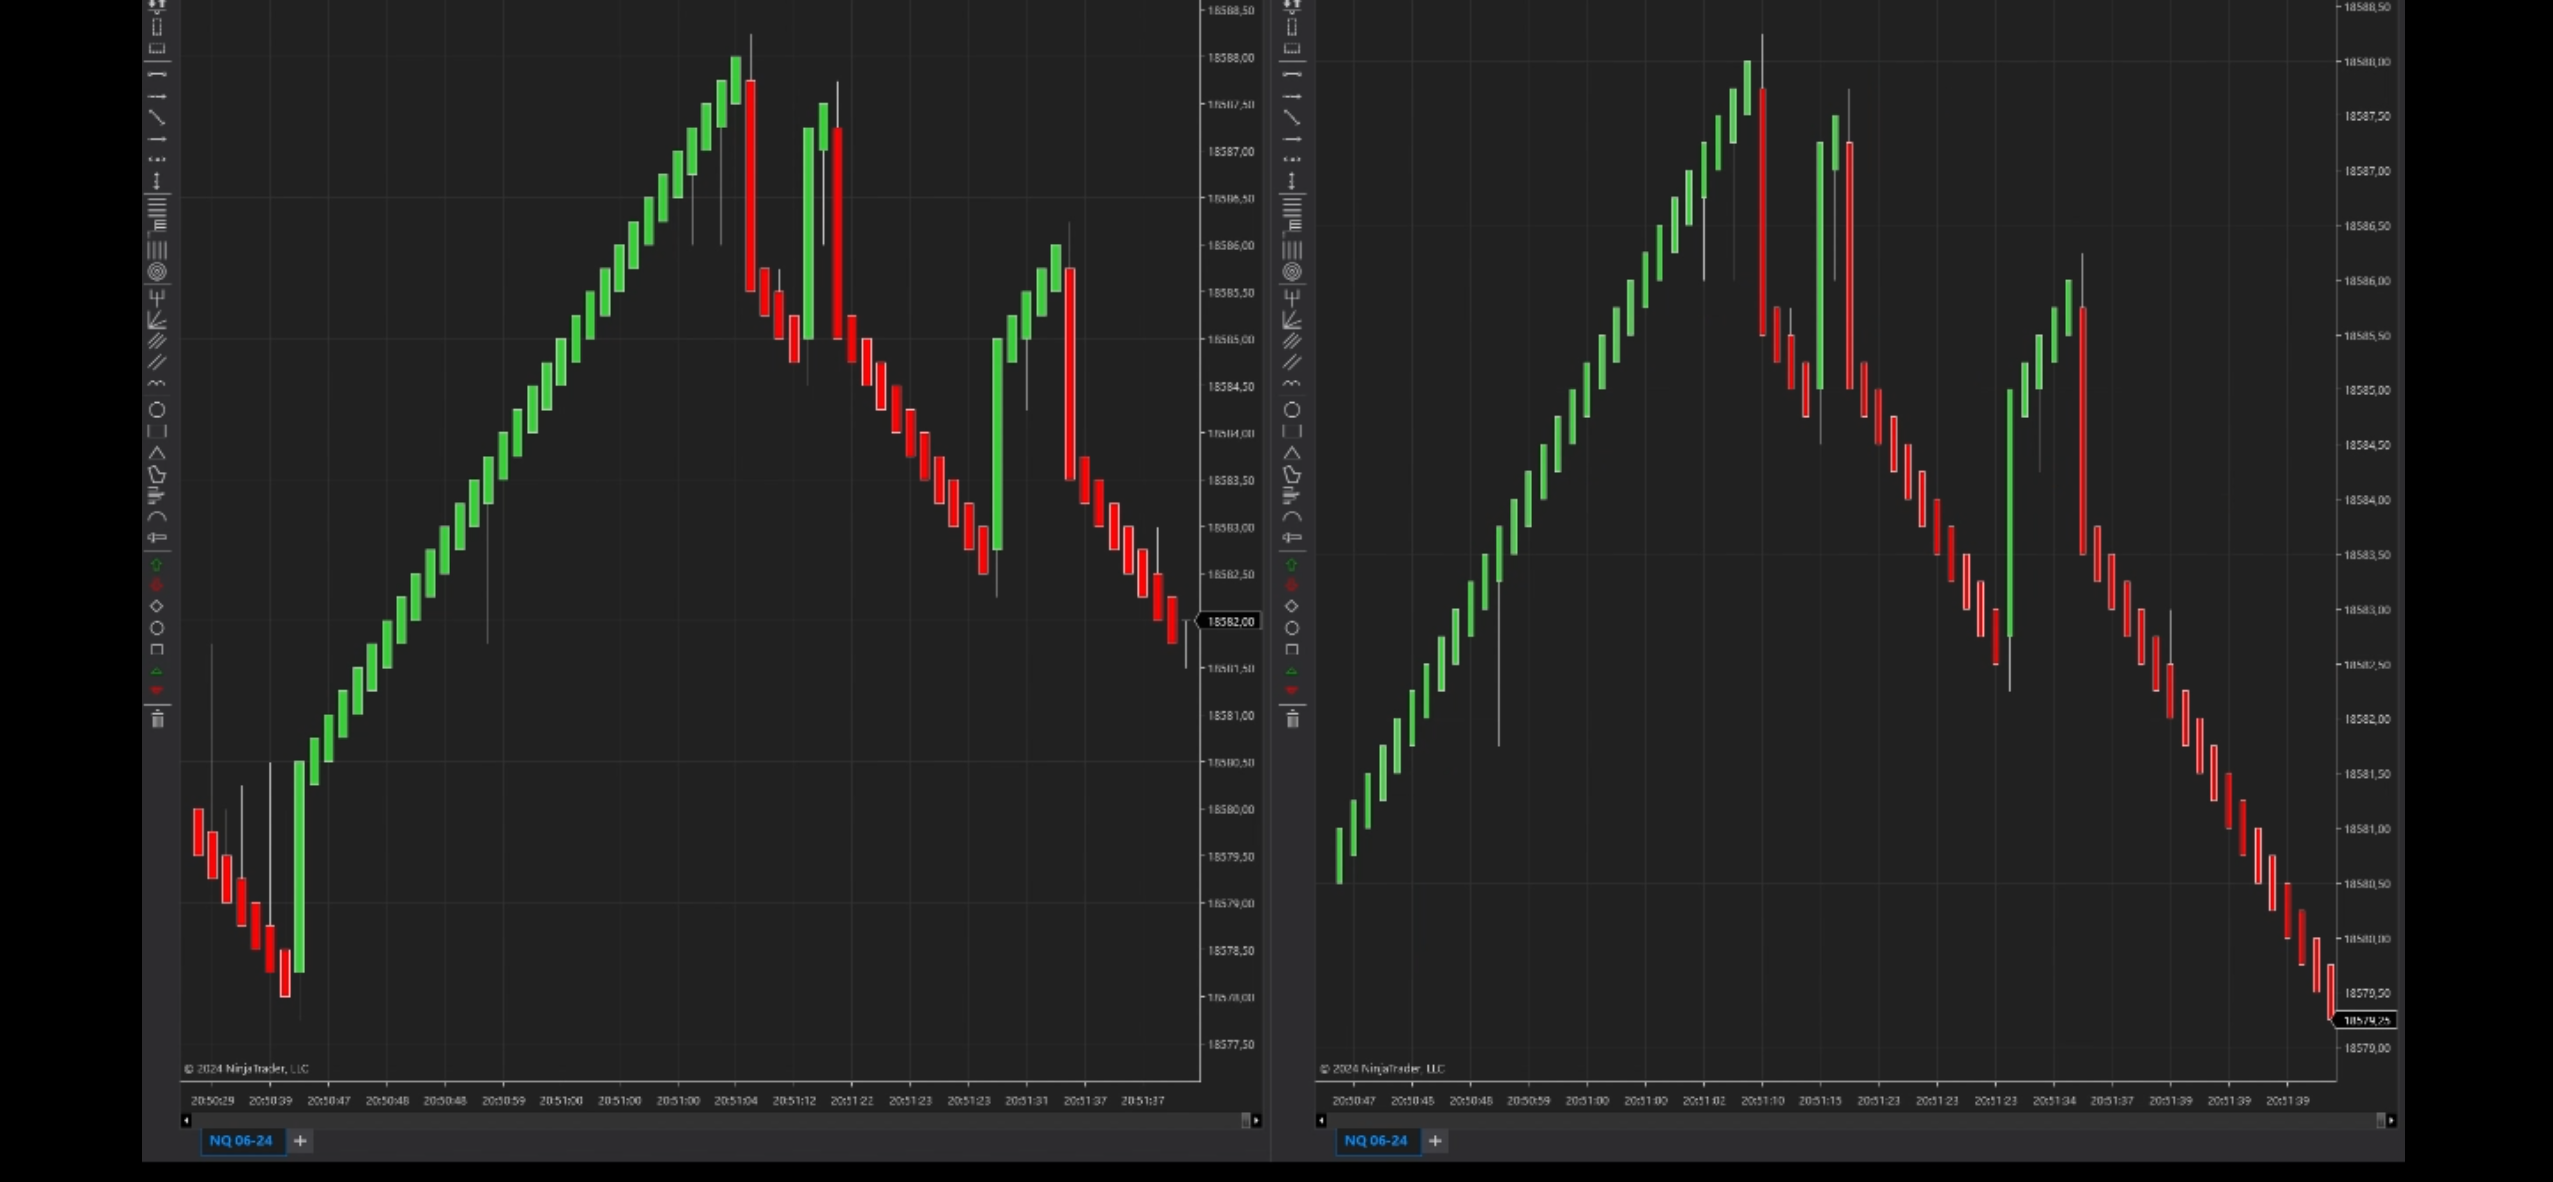The image size is (2553, 1182).
Task: Click the © 2024 NinjaTrader, LLC text
Action: [x=244, y=1068]
